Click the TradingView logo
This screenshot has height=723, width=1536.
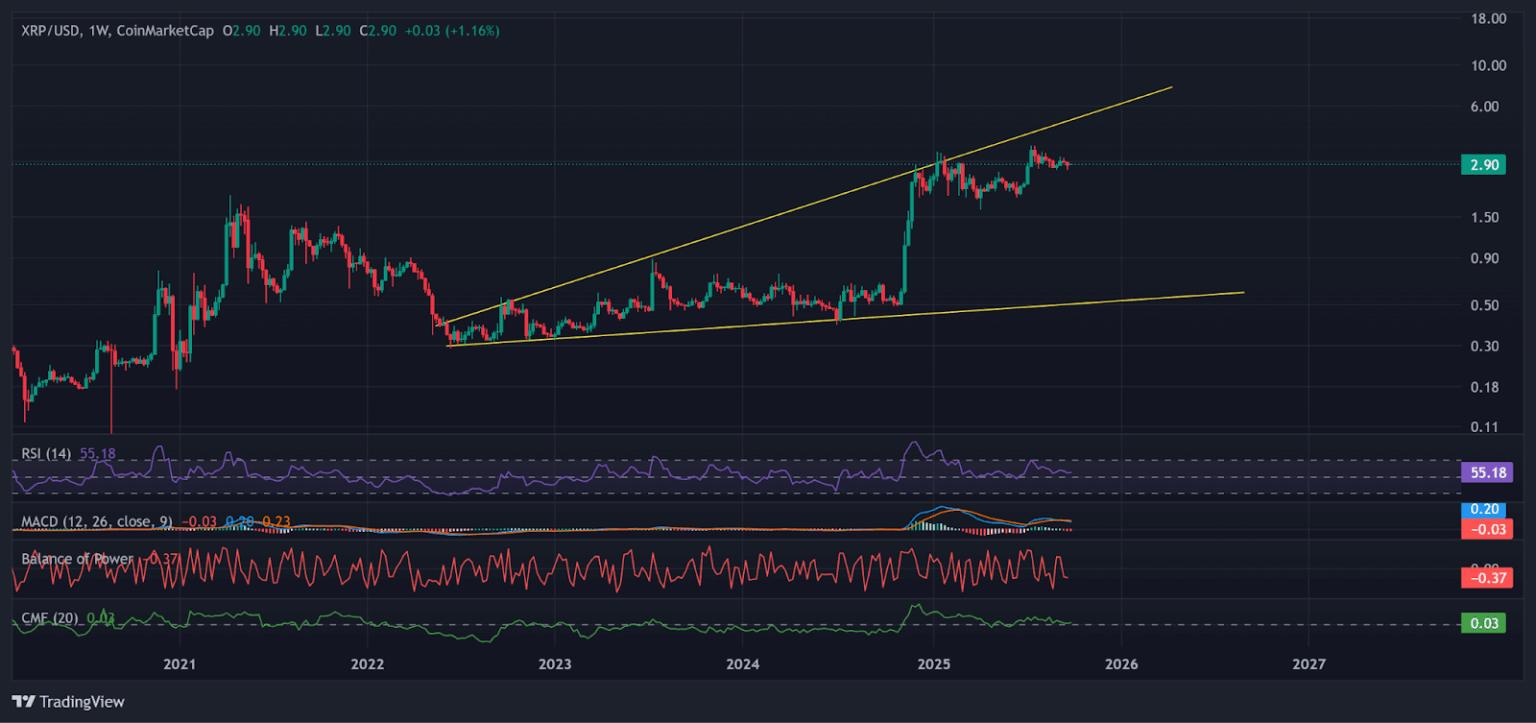(x=68, y=702)
